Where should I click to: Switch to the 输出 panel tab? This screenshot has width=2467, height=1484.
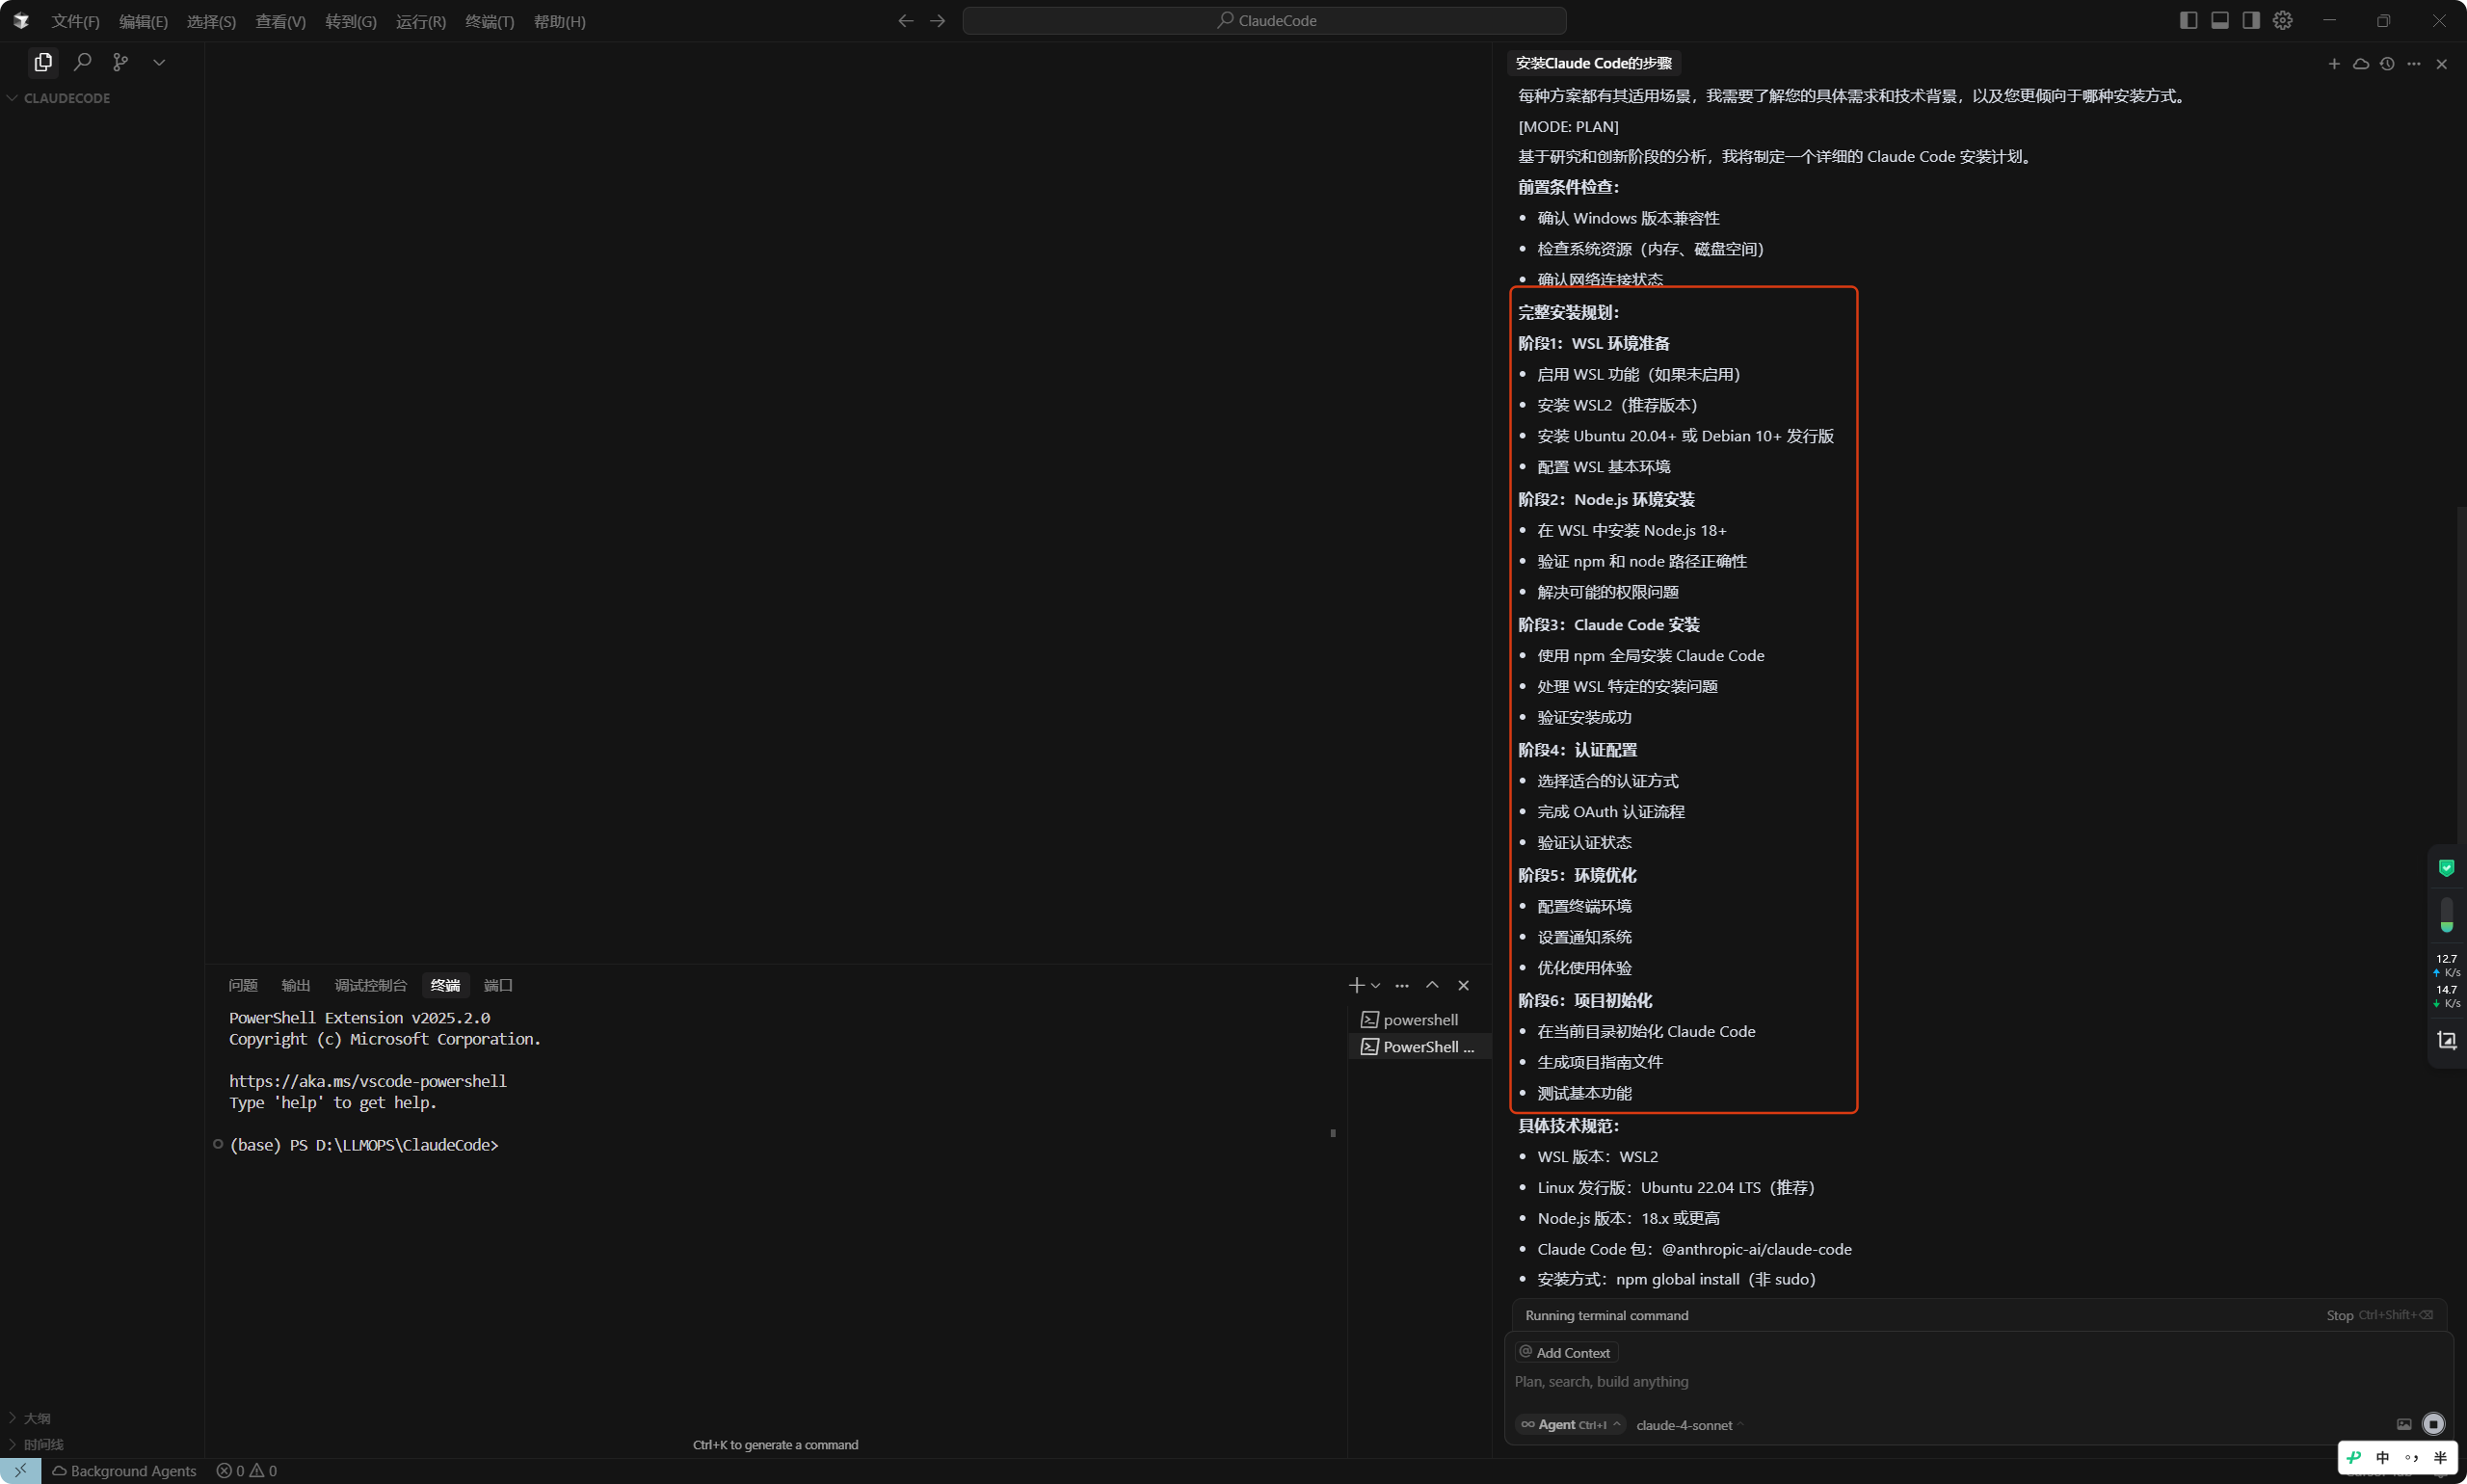pos(296,985)
